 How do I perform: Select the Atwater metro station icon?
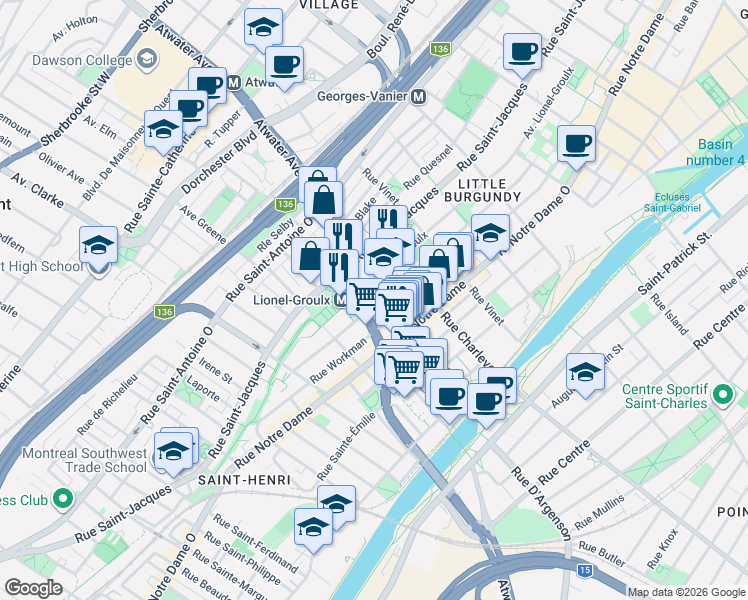[234, 83]
